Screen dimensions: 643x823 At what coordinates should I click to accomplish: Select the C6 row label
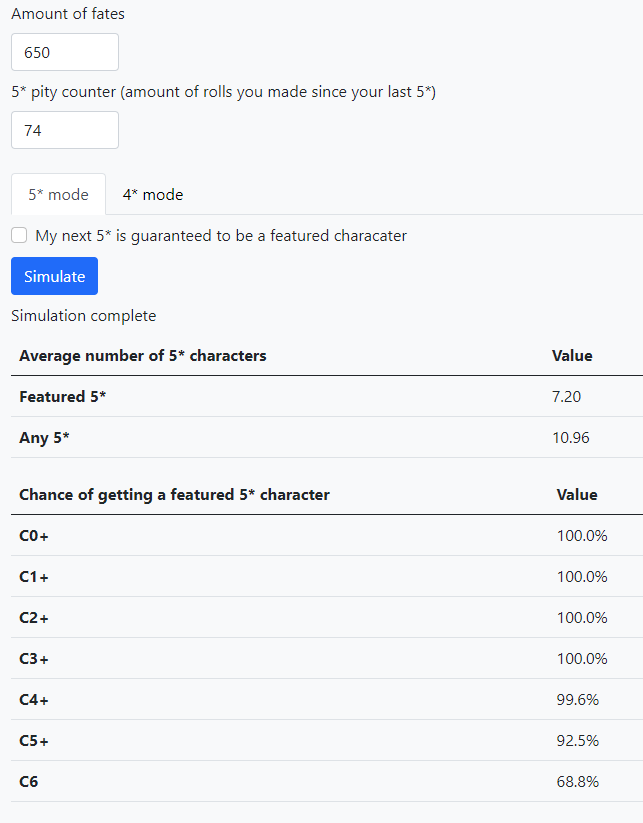[28, 781]
